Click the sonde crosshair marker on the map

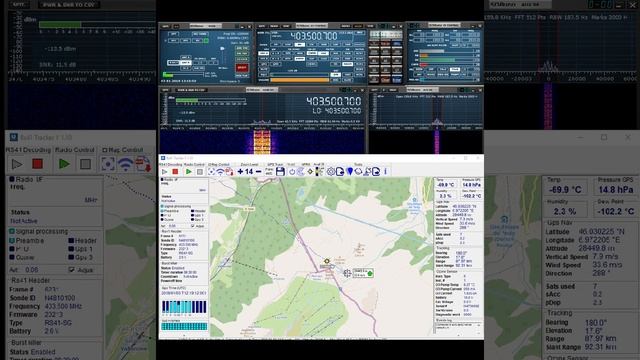point(347,273)
